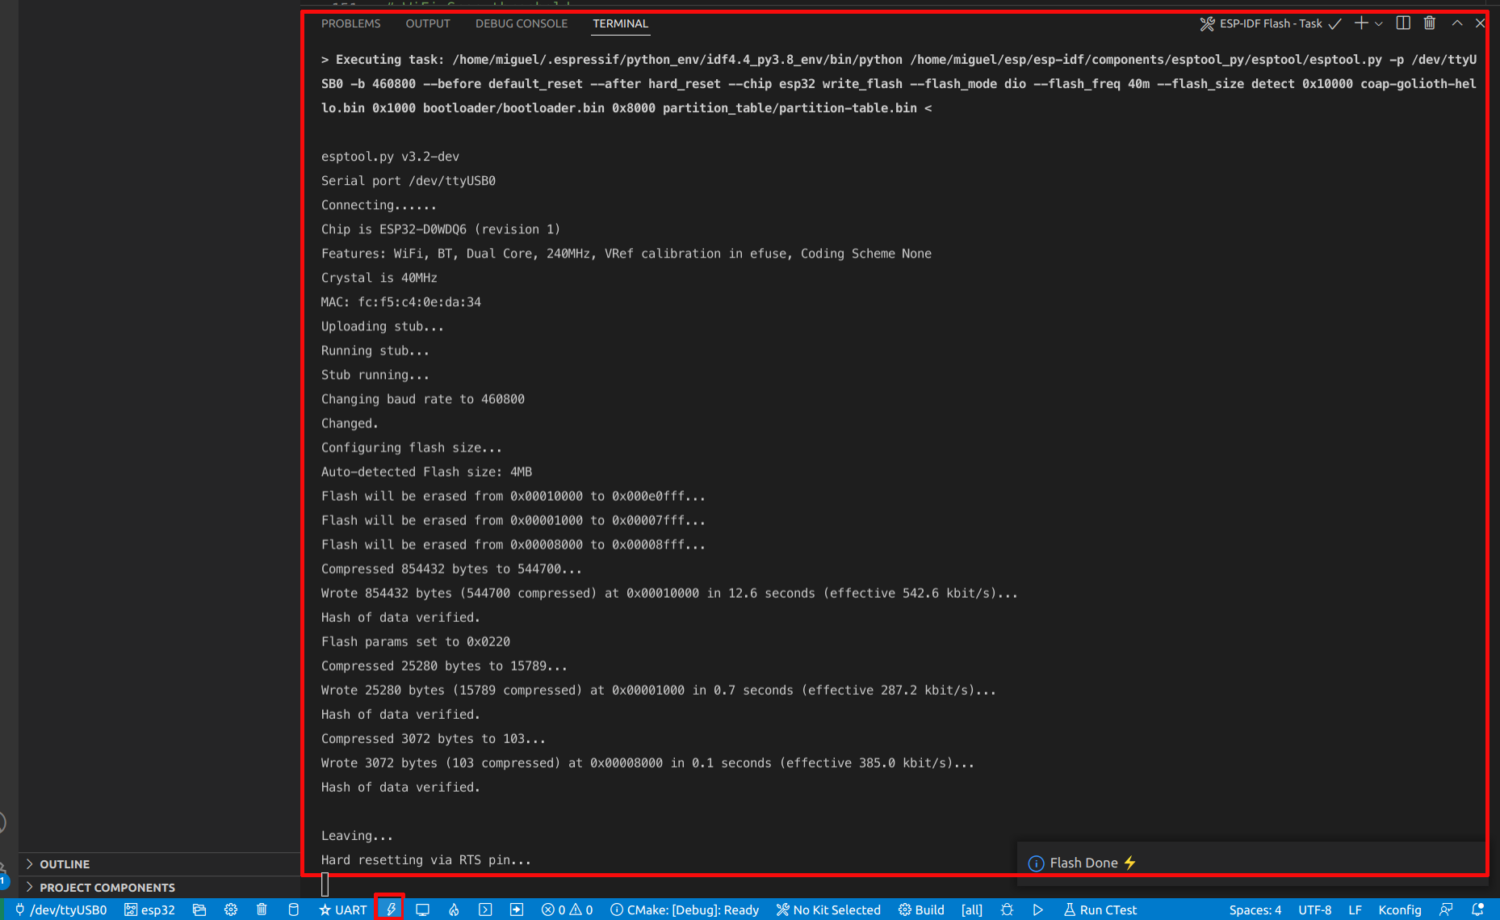Flash the device using the lightning bolt icon
Viewport: 1500px width, 920px height.
pos(391,909)
